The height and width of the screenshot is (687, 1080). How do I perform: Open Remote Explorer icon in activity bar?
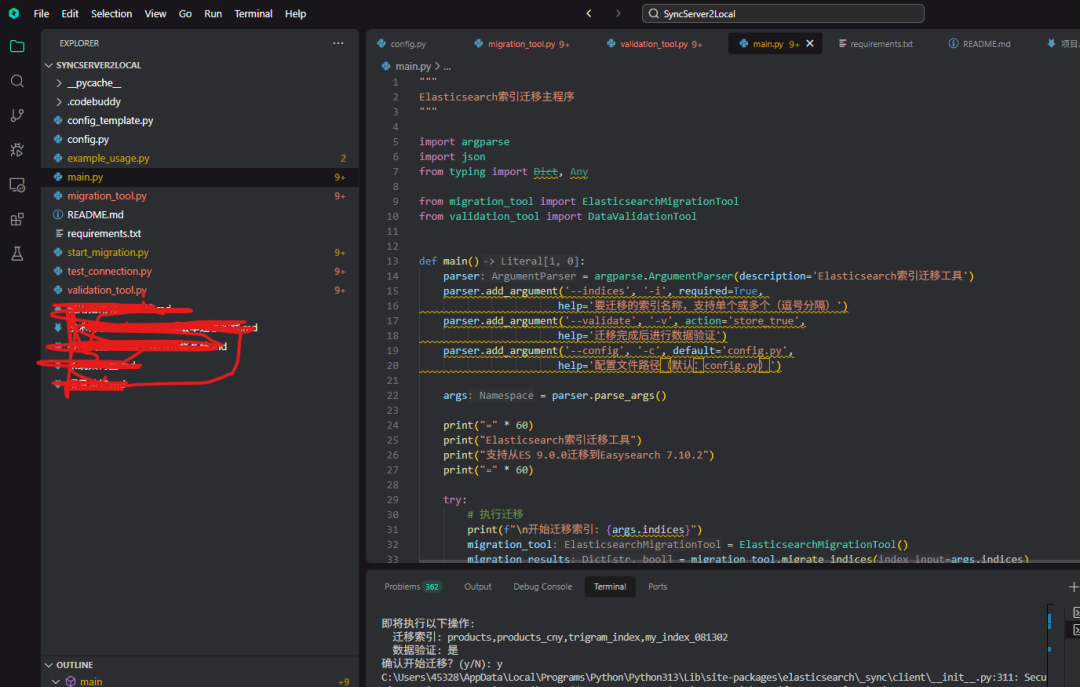pyautogui.click(x=17, y=185)
